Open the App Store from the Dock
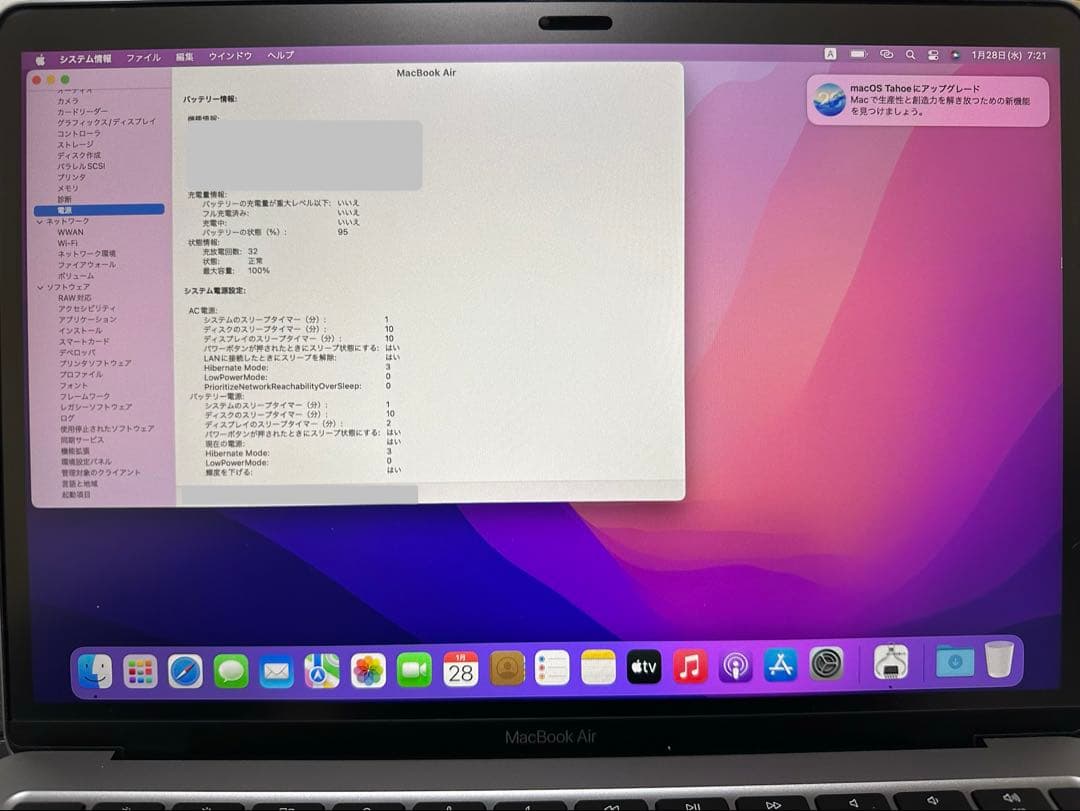Screen dimensions: 1080x811 click(x=782, y=666)
